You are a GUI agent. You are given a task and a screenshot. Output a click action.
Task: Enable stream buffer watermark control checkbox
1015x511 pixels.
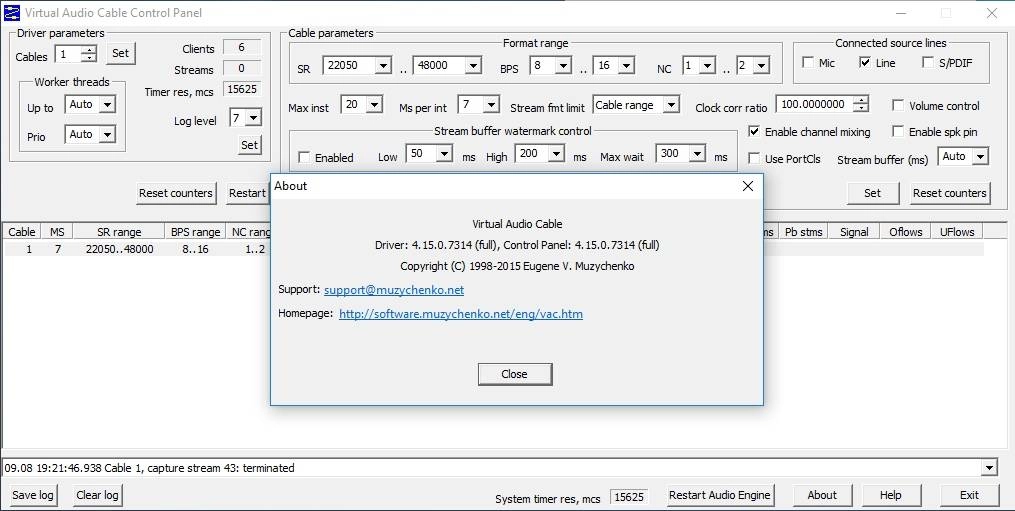click(x=304, y=157)
